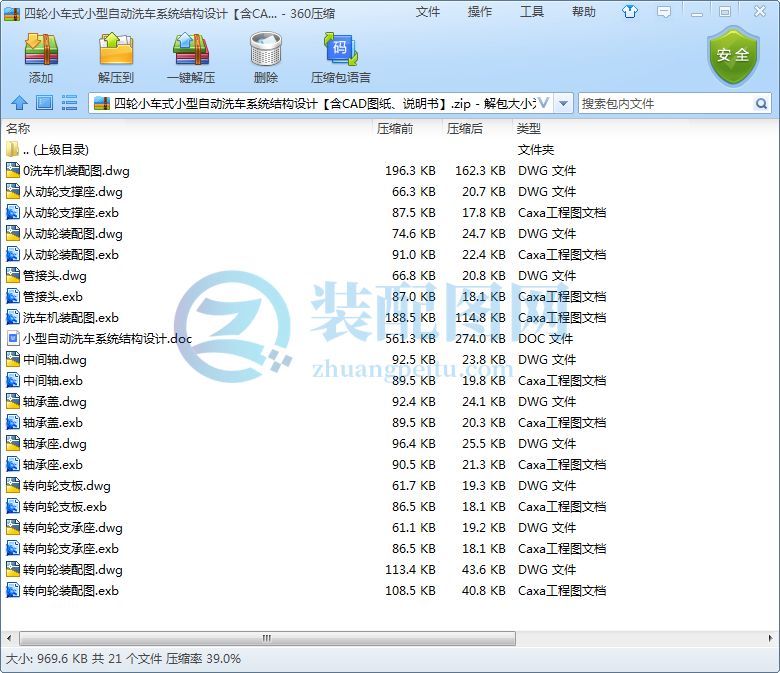Click the archive icon in the address bar

point(101,103)
